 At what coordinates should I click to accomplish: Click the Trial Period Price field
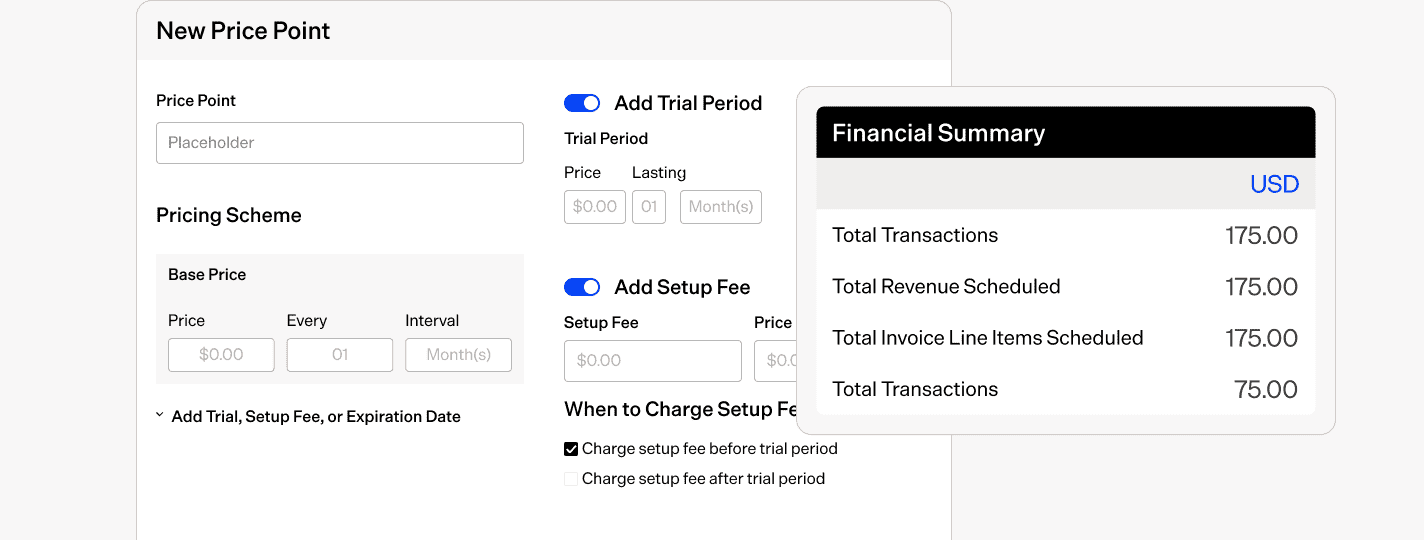595,207
